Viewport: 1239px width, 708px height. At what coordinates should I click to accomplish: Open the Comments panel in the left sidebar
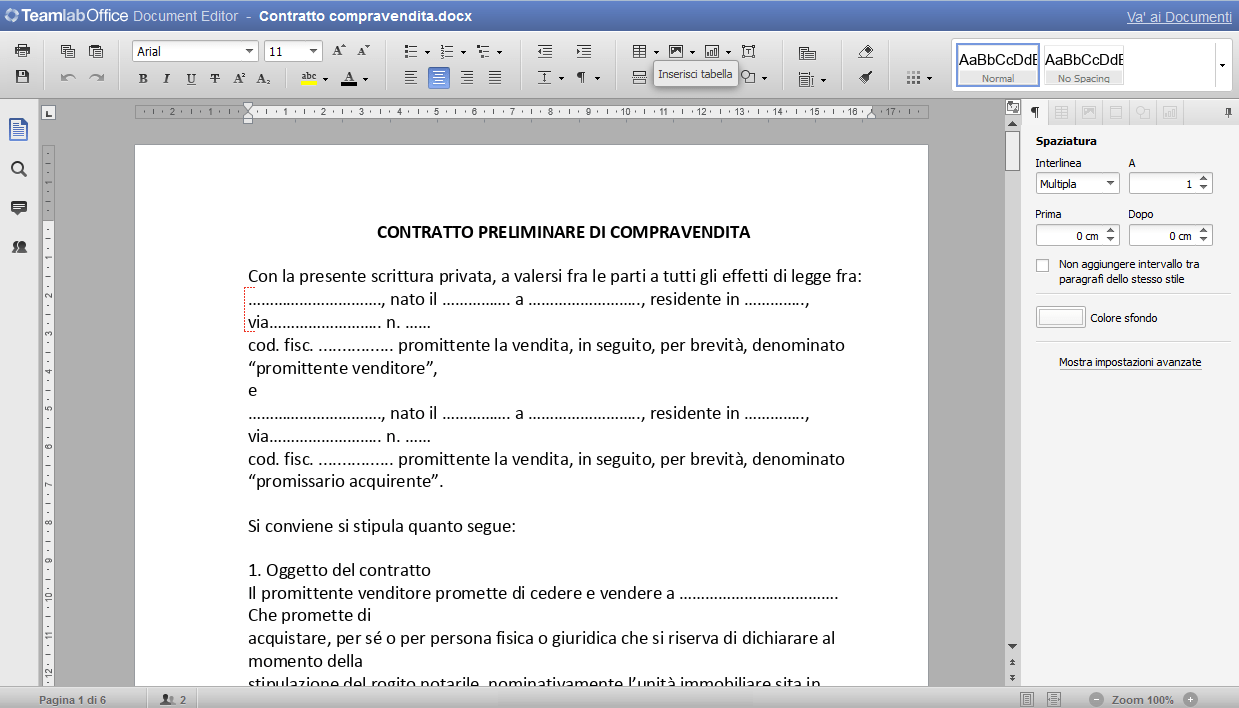click(19, 208)
